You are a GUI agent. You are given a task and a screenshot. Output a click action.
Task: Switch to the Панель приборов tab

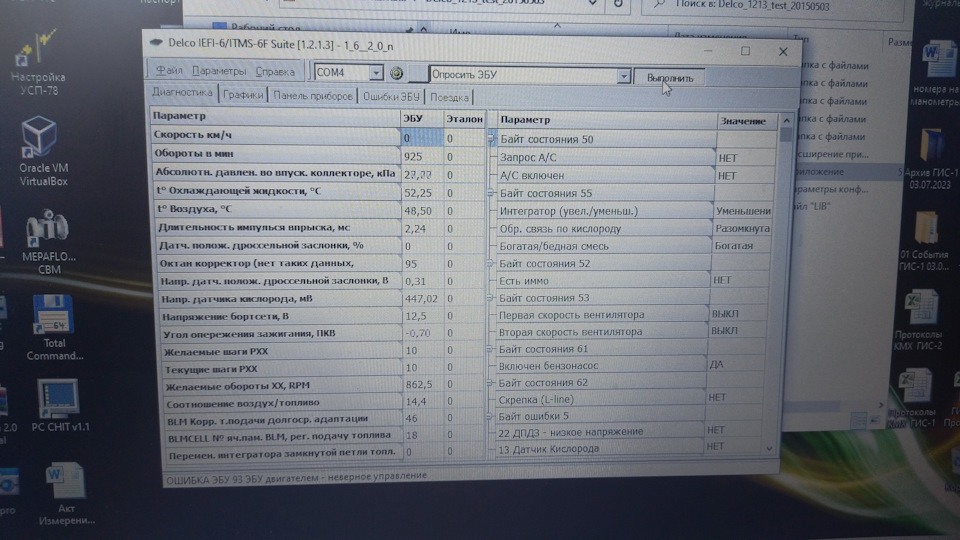[x=313, y=96]
